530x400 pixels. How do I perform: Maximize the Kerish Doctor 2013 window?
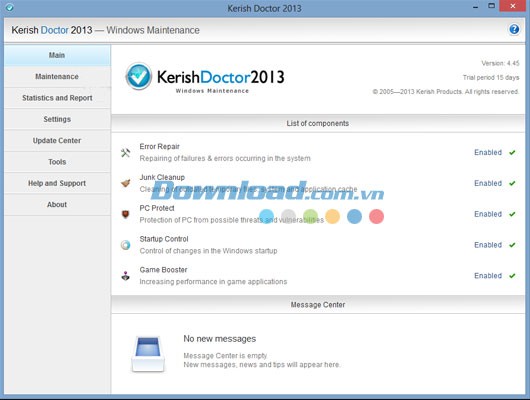point(491,6)
